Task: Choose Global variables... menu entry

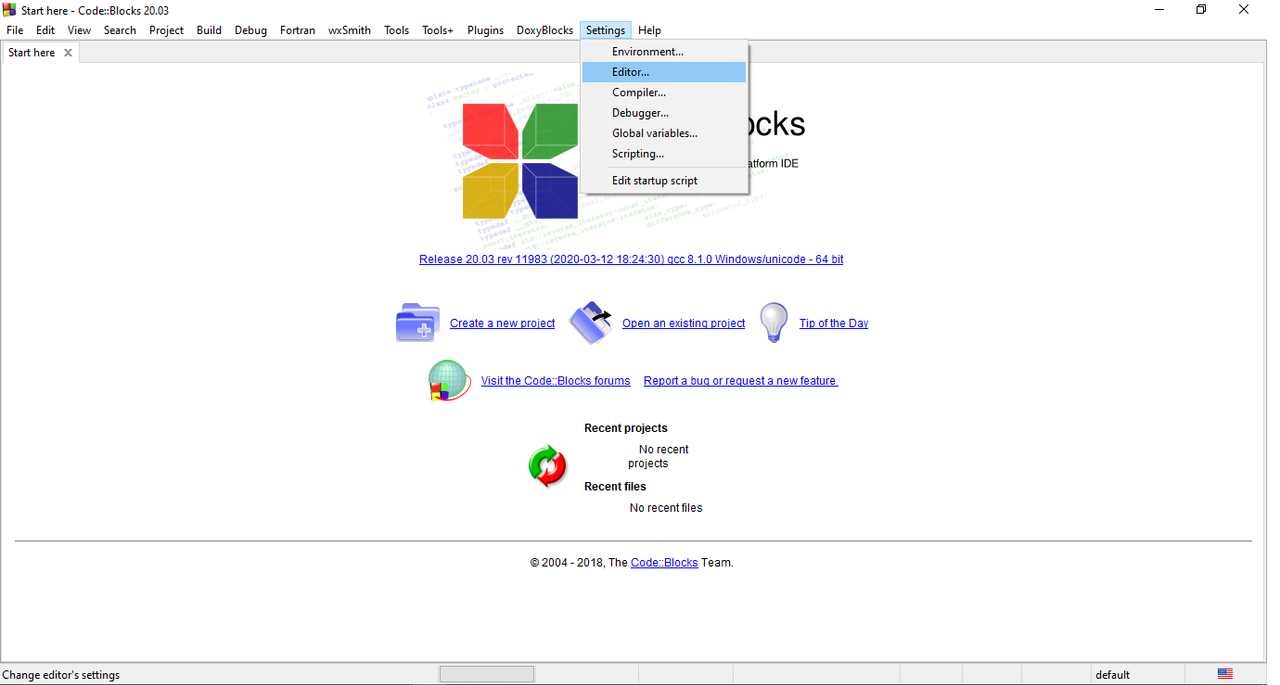Action: pyautogui.click(x=664, y=133)
